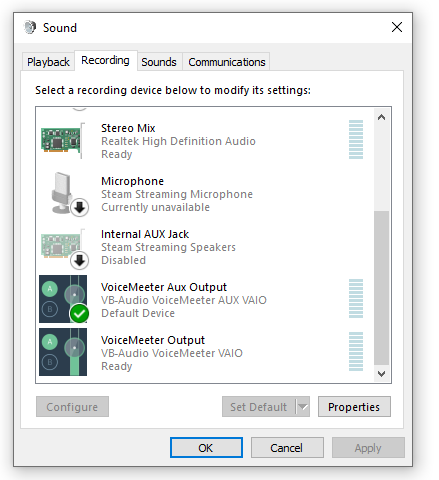
Task: Click the Apply button
Action: tap(368, 448)
